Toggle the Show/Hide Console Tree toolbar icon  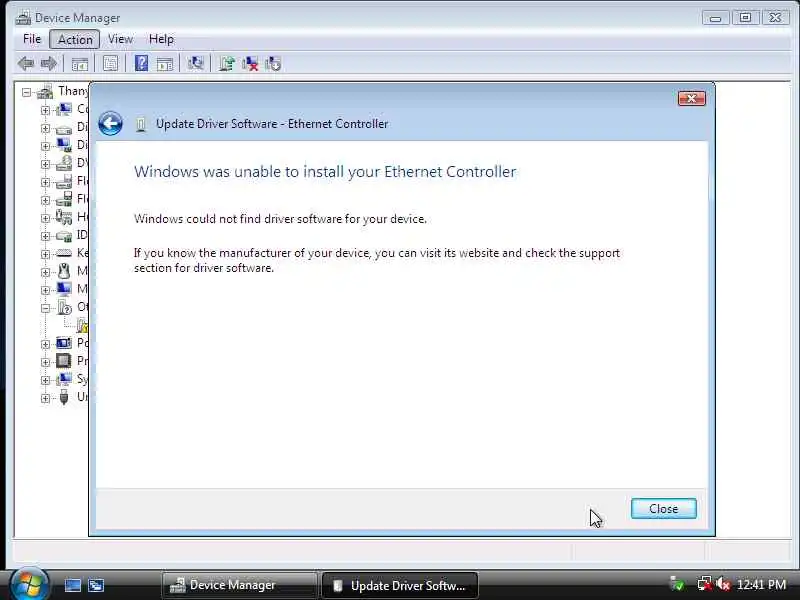coord(80,64)
